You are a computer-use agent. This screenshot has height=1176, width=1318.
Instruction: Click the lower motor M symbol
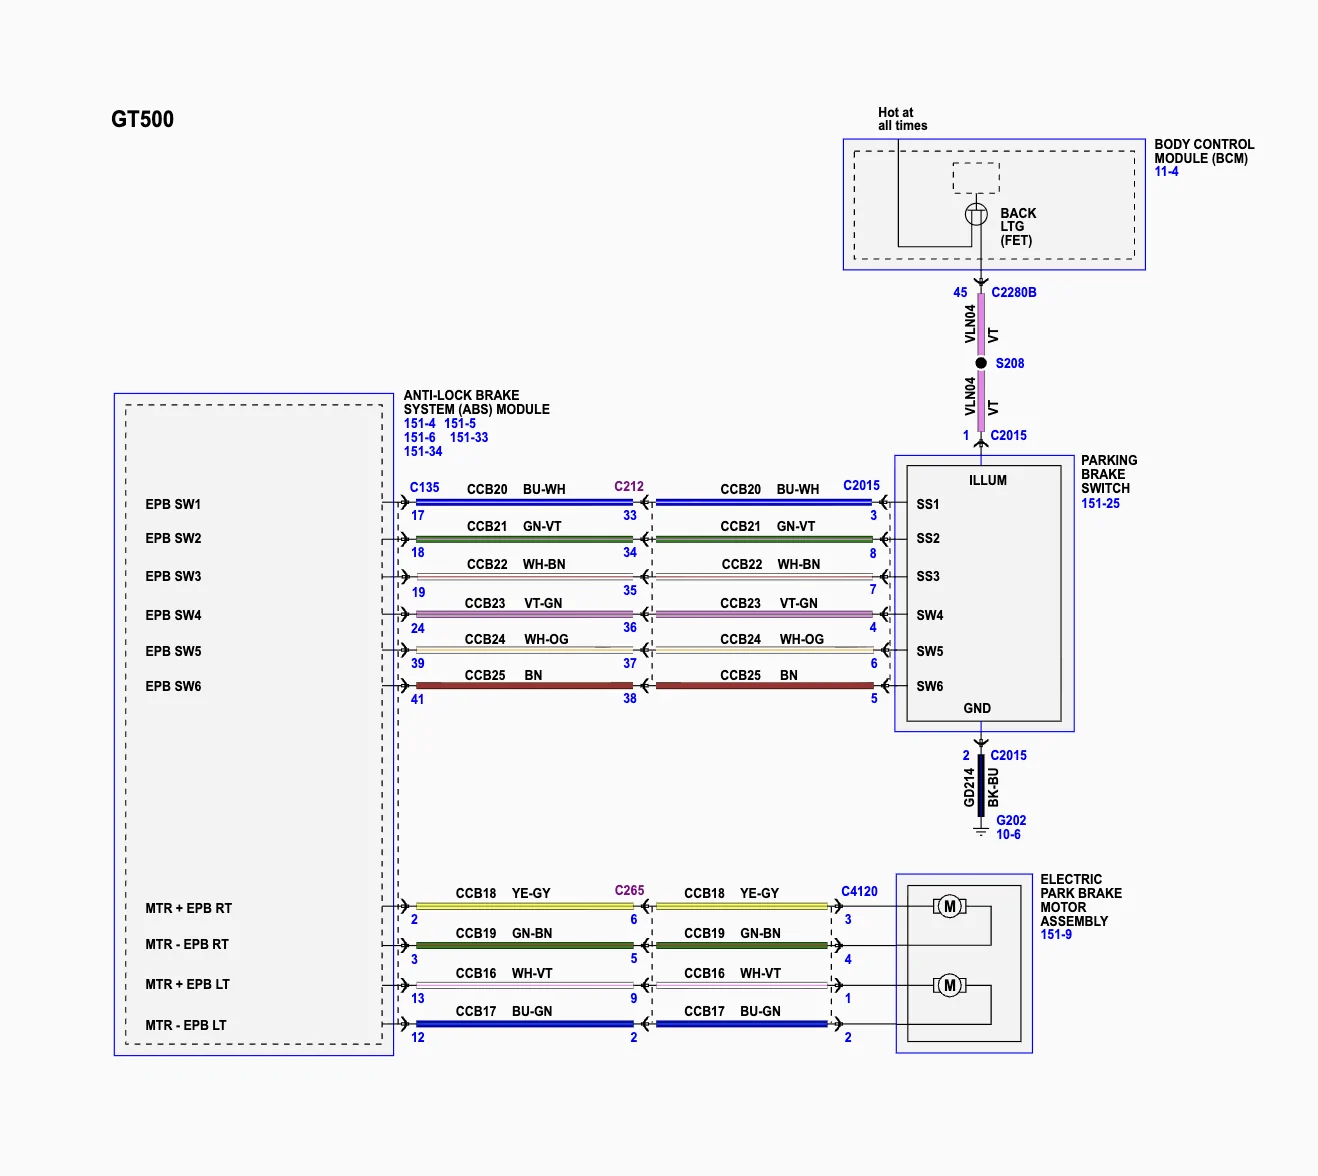point(950,986)
